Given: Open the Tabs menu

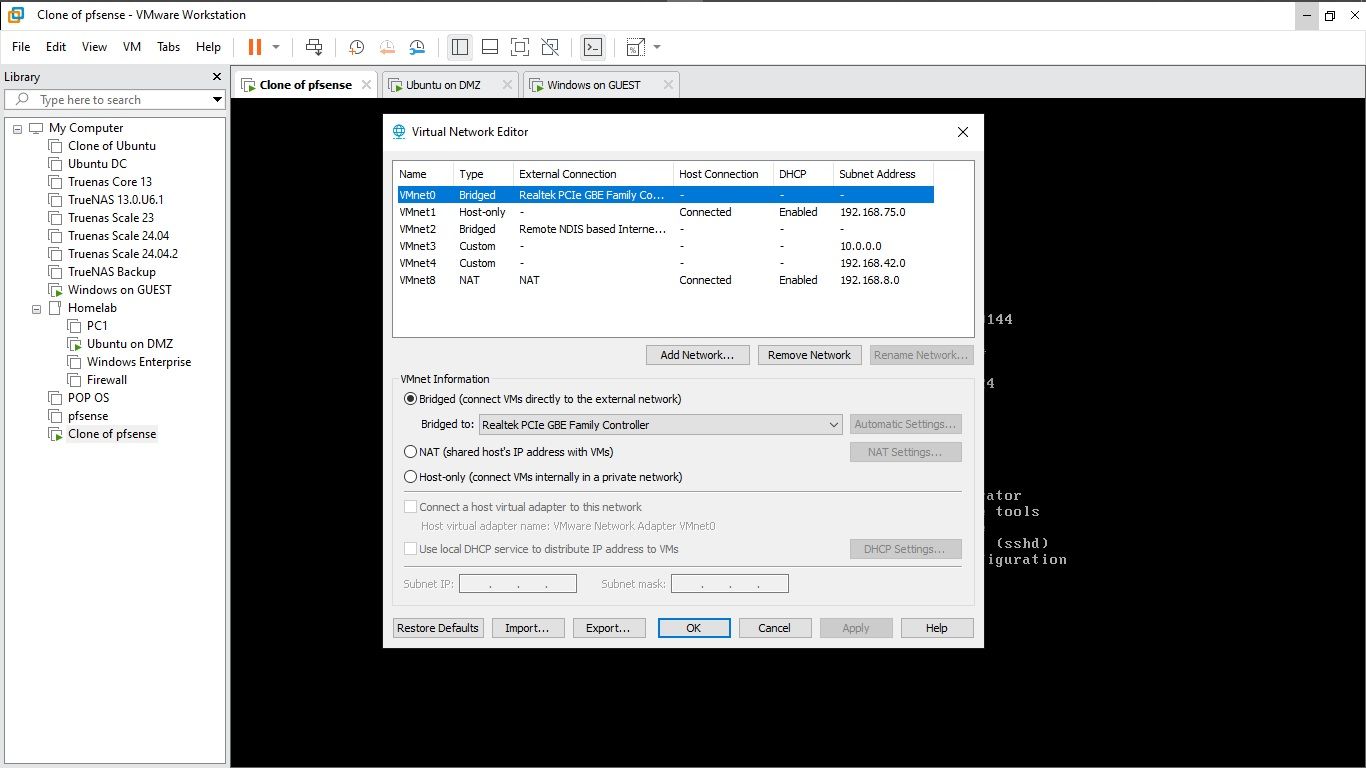Looking at the screenshot, I should [x=168, y=47].
